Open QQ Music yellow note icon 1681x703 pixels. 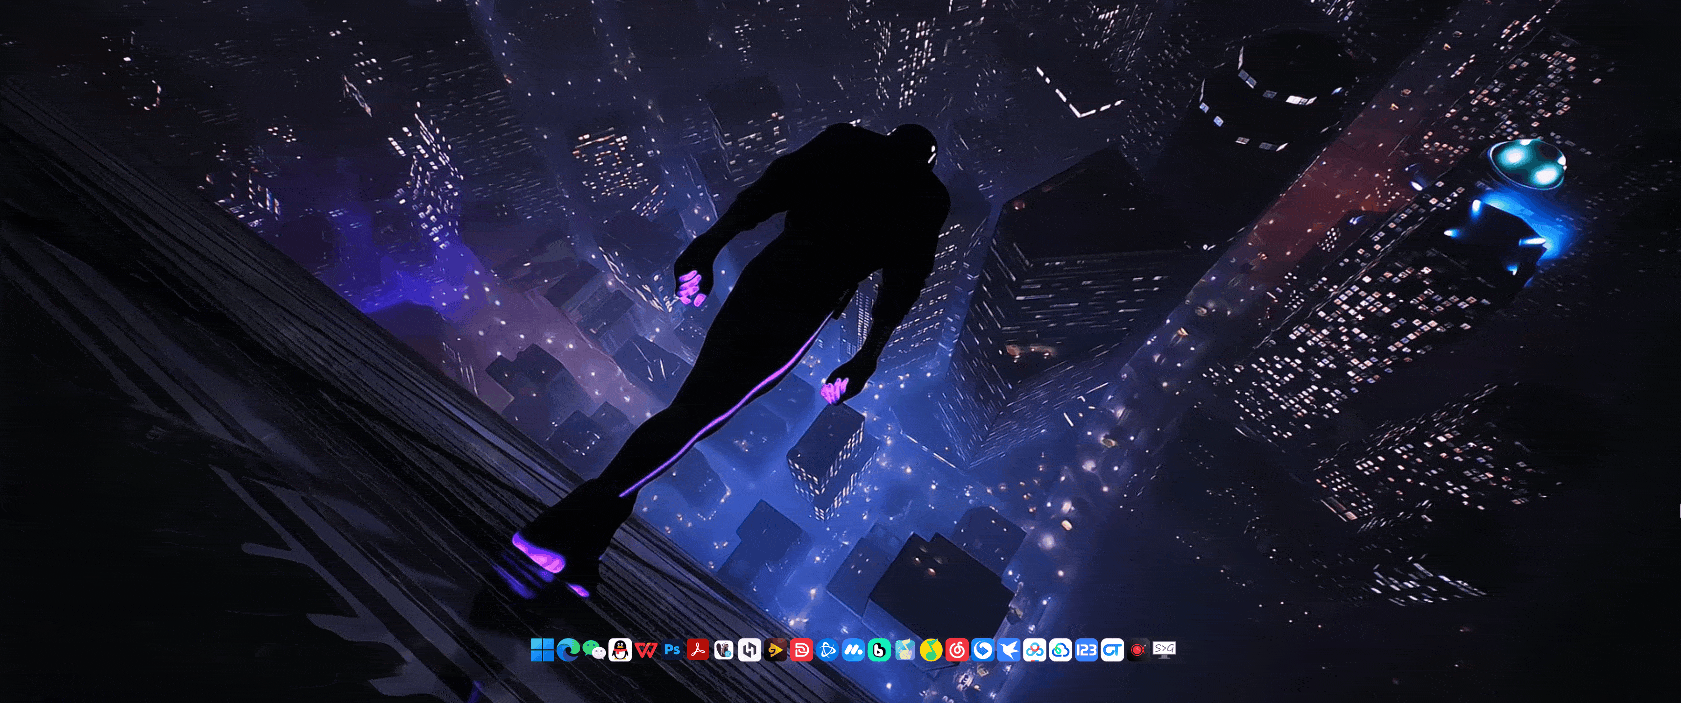931,650
